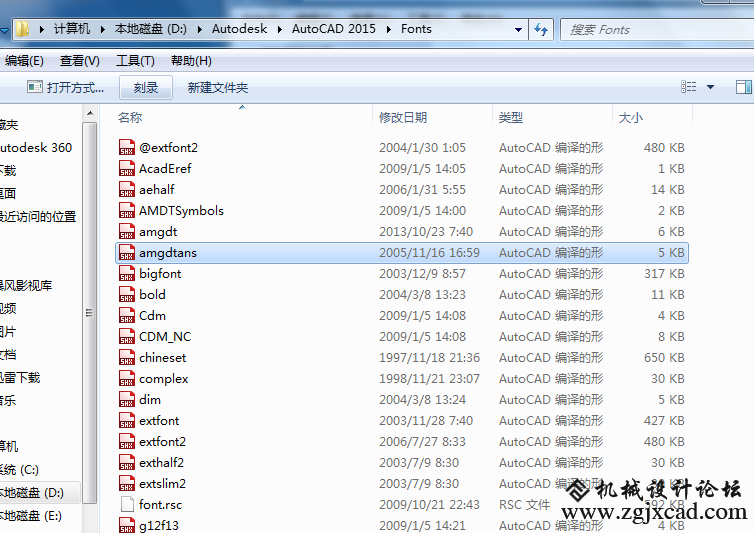The width and height of the screenshot is (754, 533).
Task: Click the 刻录 button
Action: point(146,88)
